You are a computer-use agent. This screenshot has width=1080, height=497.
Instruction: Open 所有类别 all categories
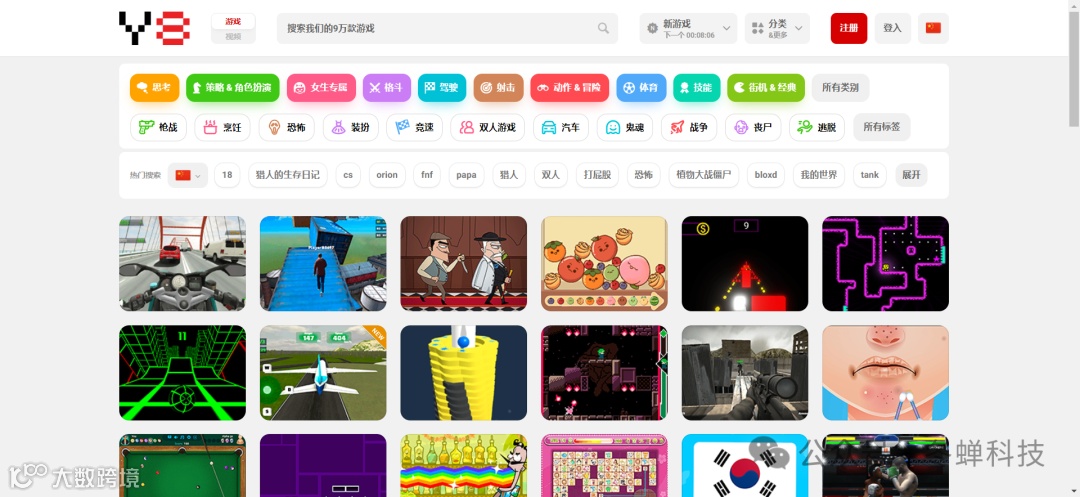coord(840,88)
